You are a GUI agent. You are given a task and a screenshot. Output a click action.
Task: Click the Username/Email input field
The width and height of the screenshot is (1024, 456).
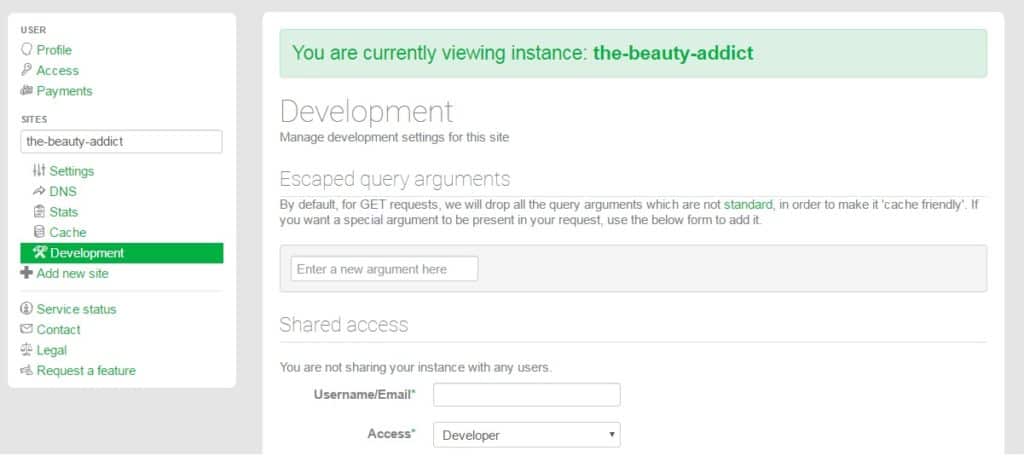(x=526, y=395)
